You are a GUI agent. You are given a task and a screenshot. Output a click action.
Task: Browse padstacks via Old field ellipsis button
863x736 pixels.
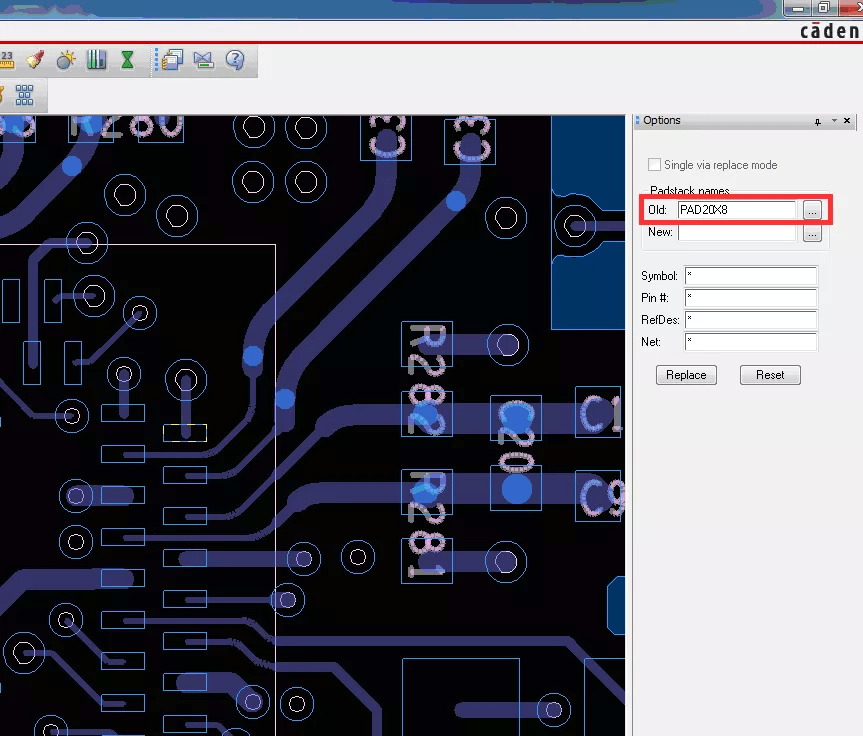tap(812, 210)
